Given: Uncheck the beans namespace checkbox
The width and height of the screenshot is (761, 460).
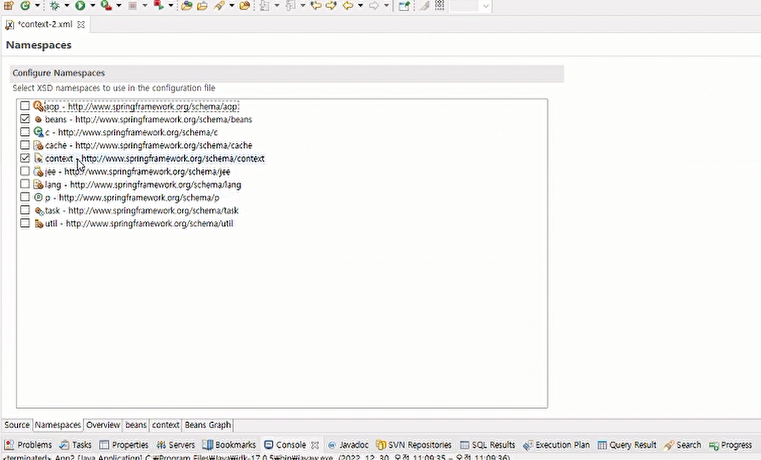Looking at the screenshot, I should pyautogui.click(x=25, y=119).
